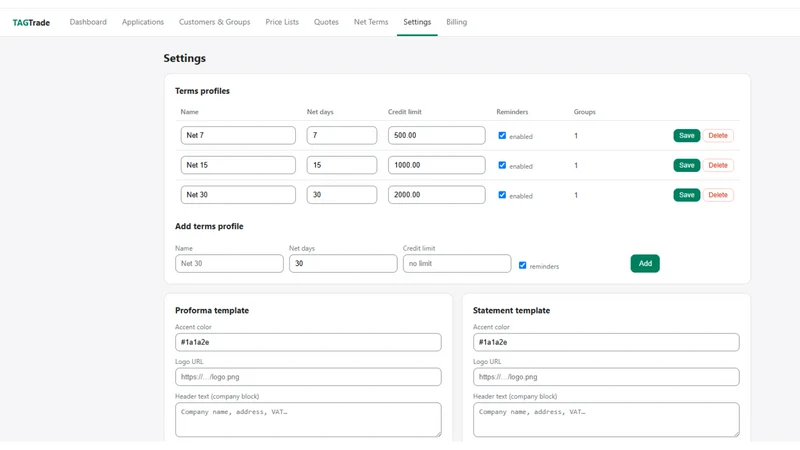Viewport: 800px width, 450px height.
Task: Delete the Net 30 profile
Action: [x=718, y=194]
